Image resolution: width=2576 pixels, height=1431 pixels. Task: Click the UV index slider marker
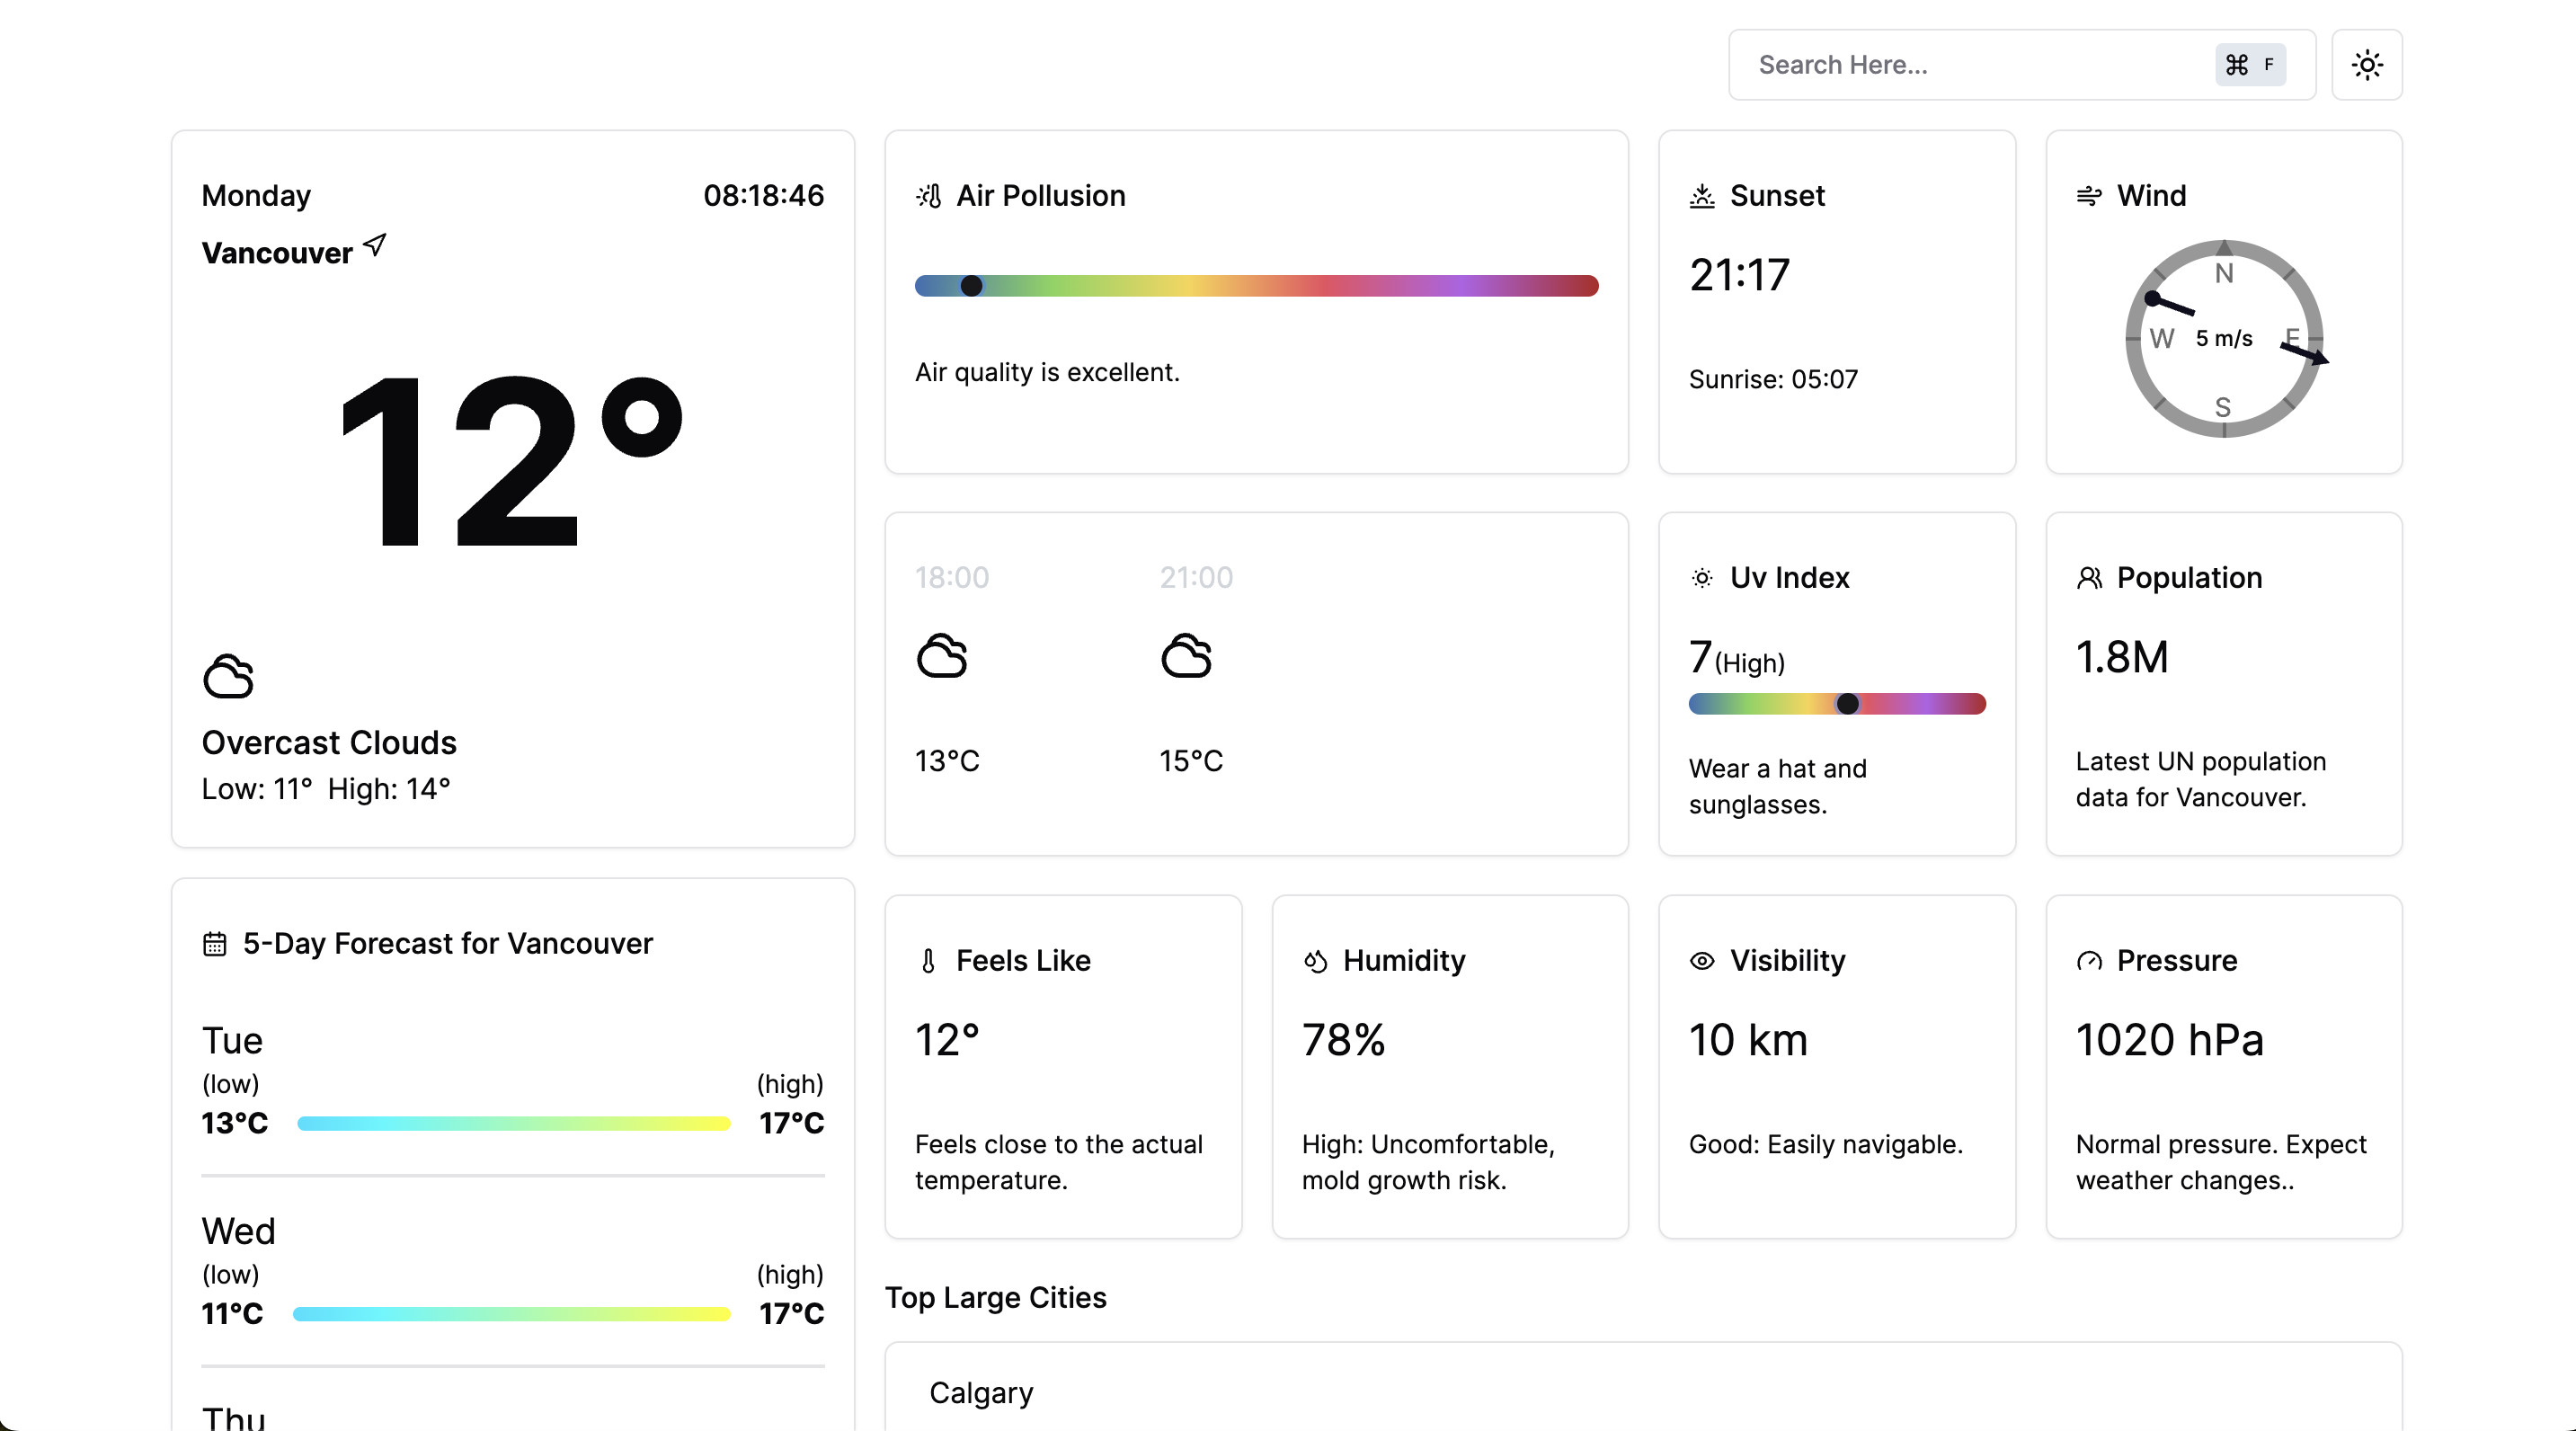click(x=1847, y=704)
